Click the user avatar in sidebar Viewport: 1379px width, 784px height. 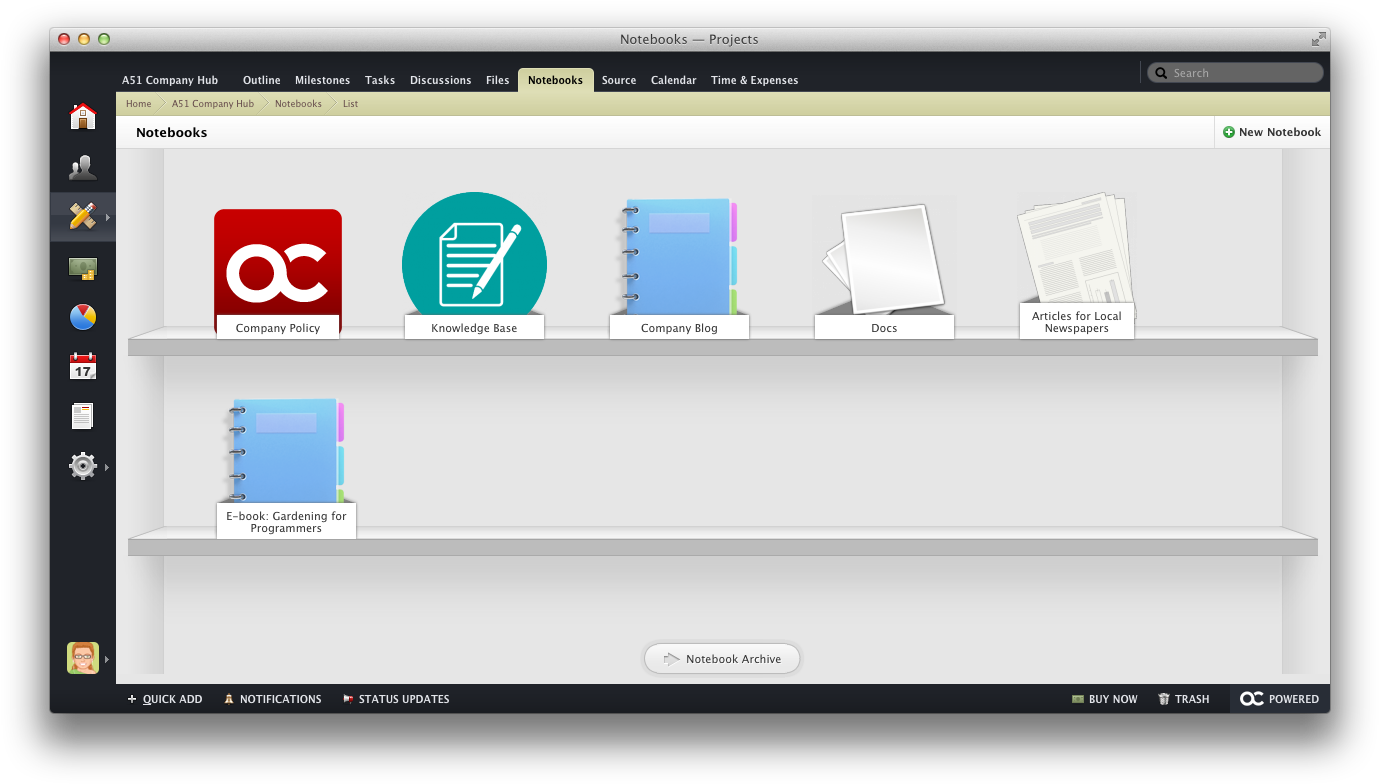(83, 658)
